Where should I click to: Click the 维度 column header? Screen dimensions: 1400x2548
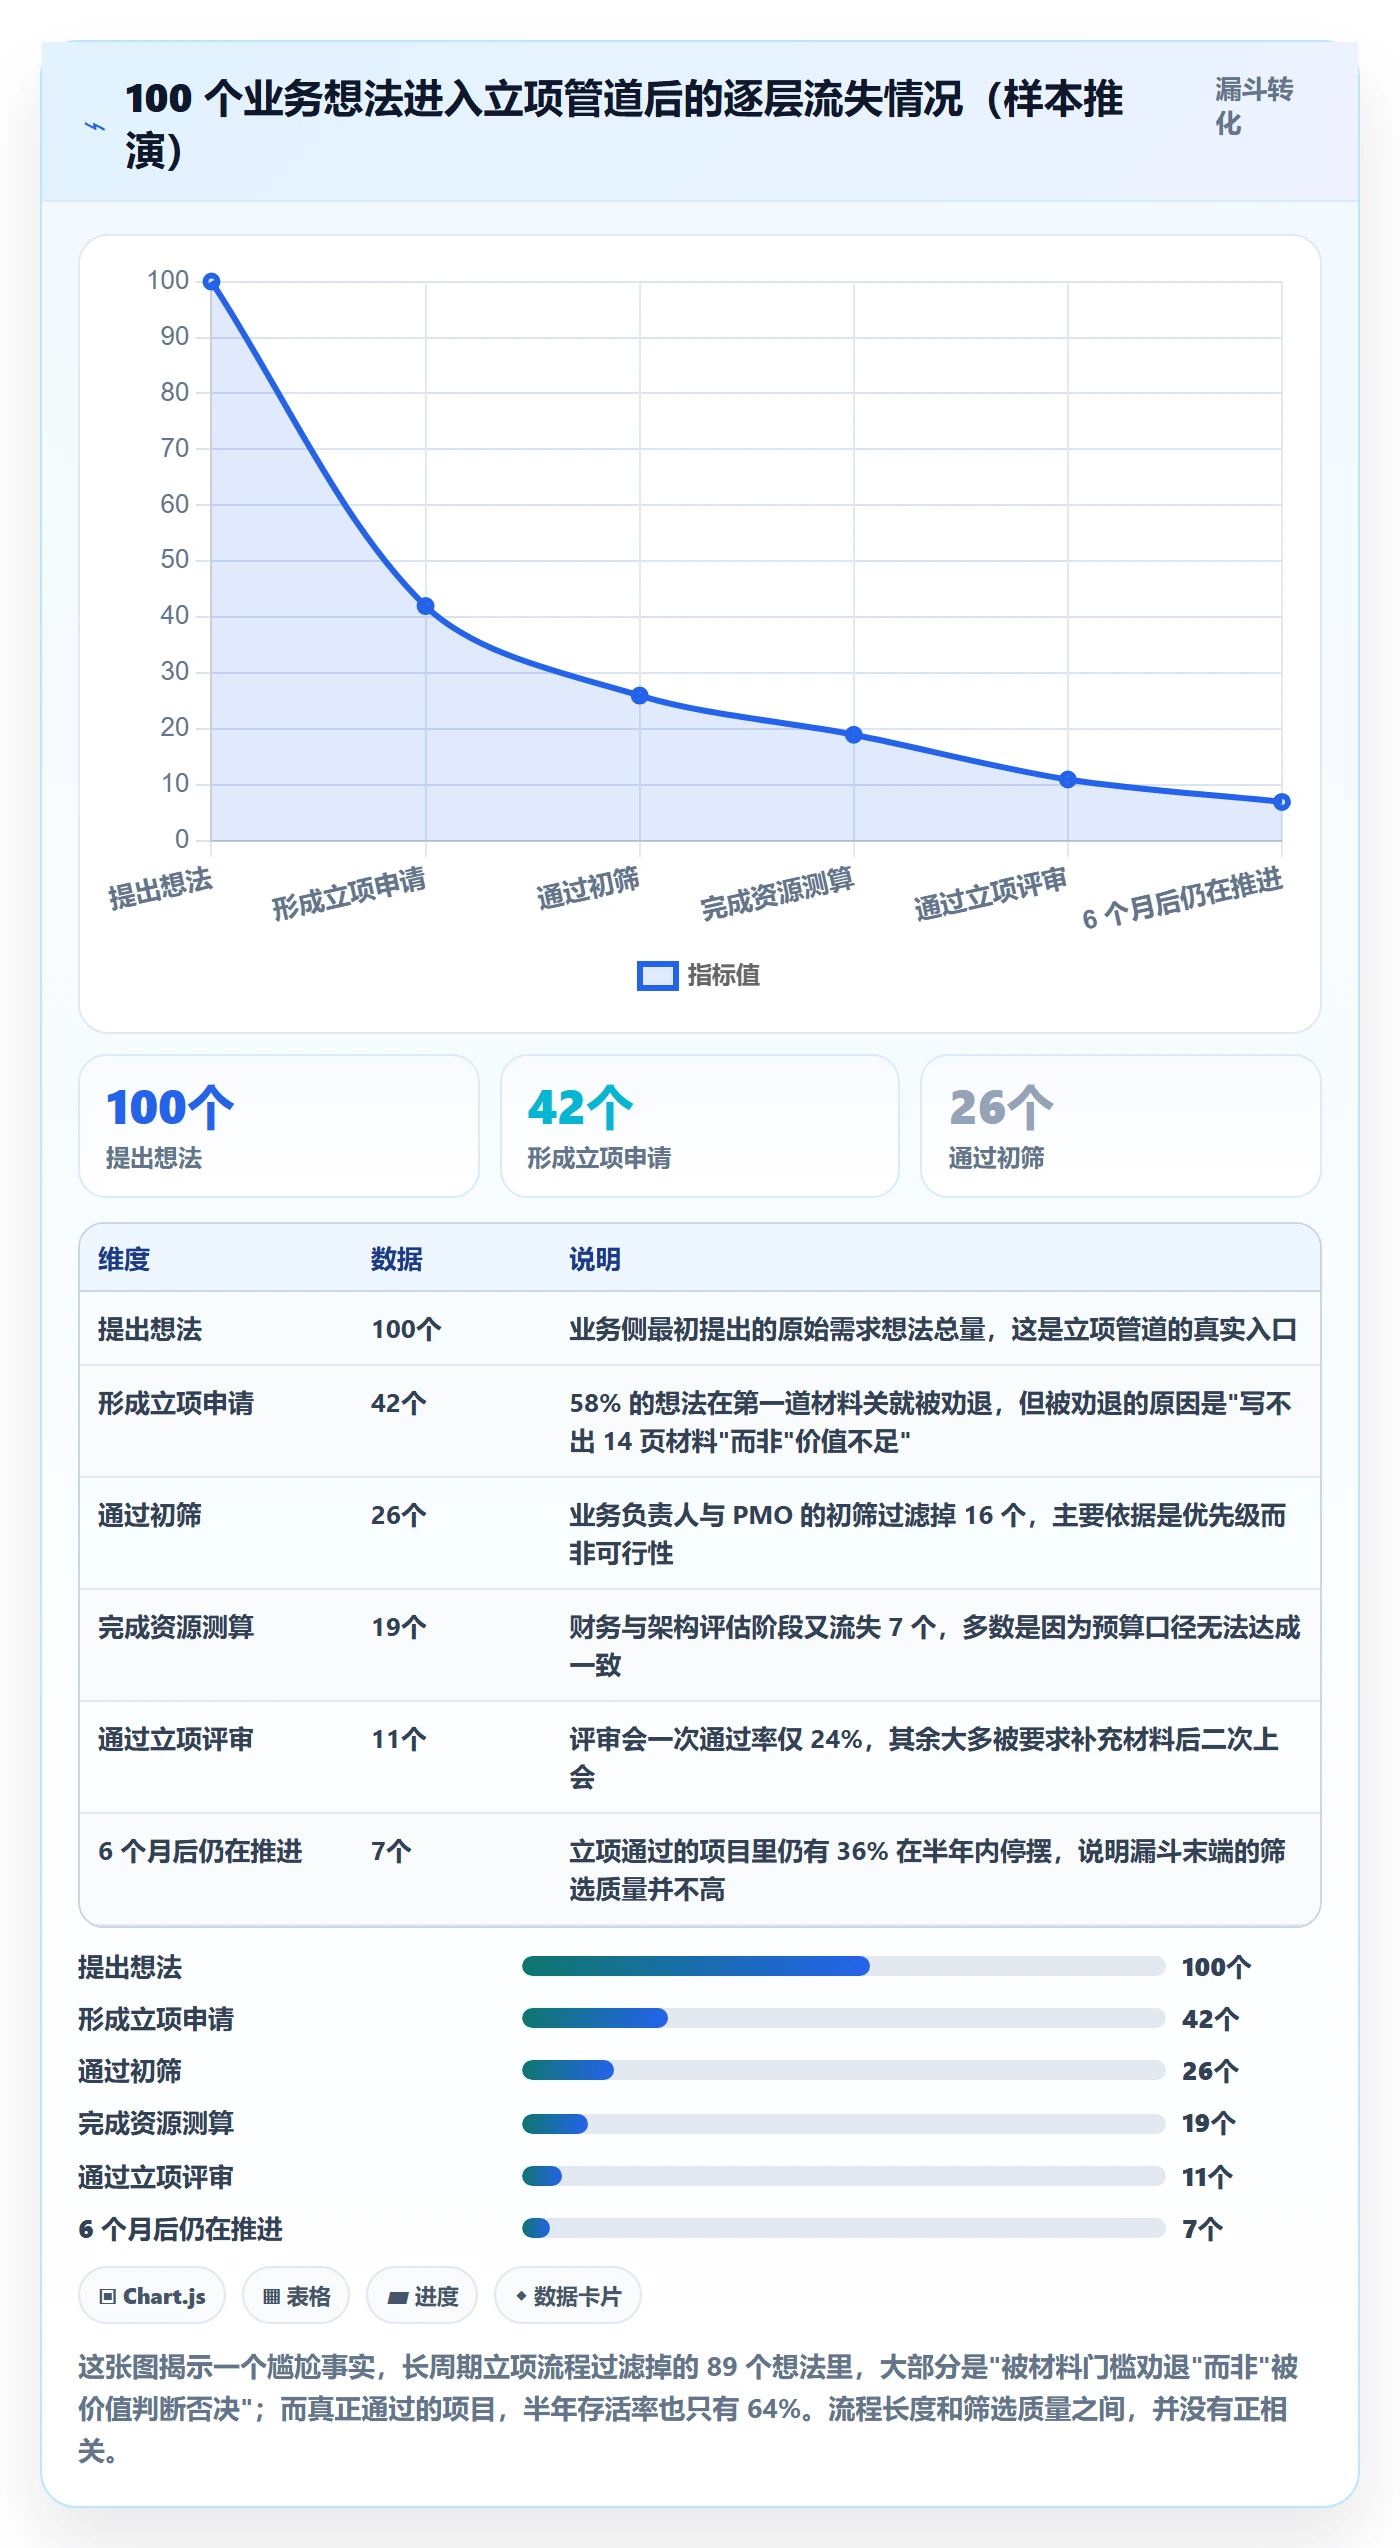click(124, 1259)
